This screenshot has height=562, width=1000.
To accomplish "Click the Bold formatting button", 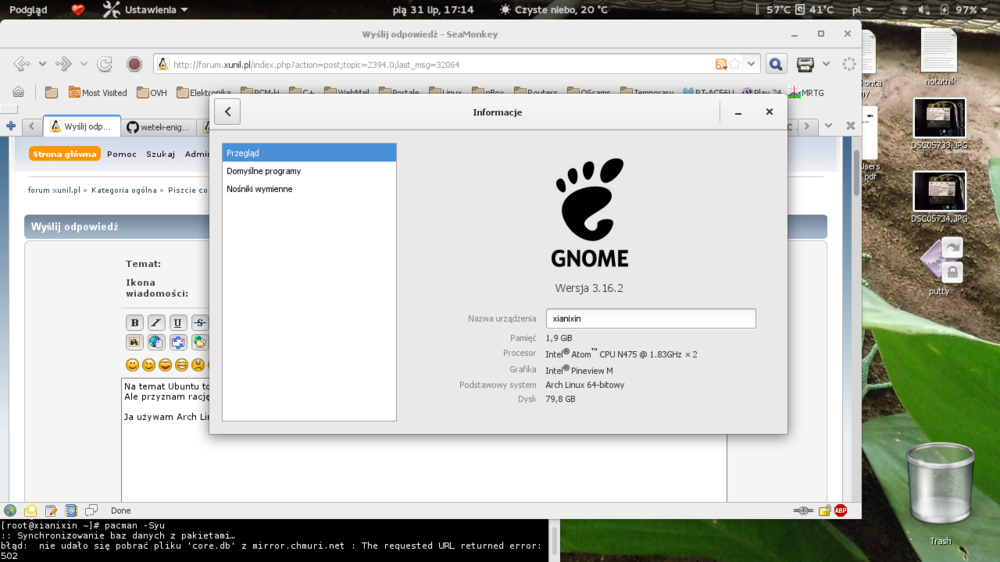I will [x=135, y=322].
